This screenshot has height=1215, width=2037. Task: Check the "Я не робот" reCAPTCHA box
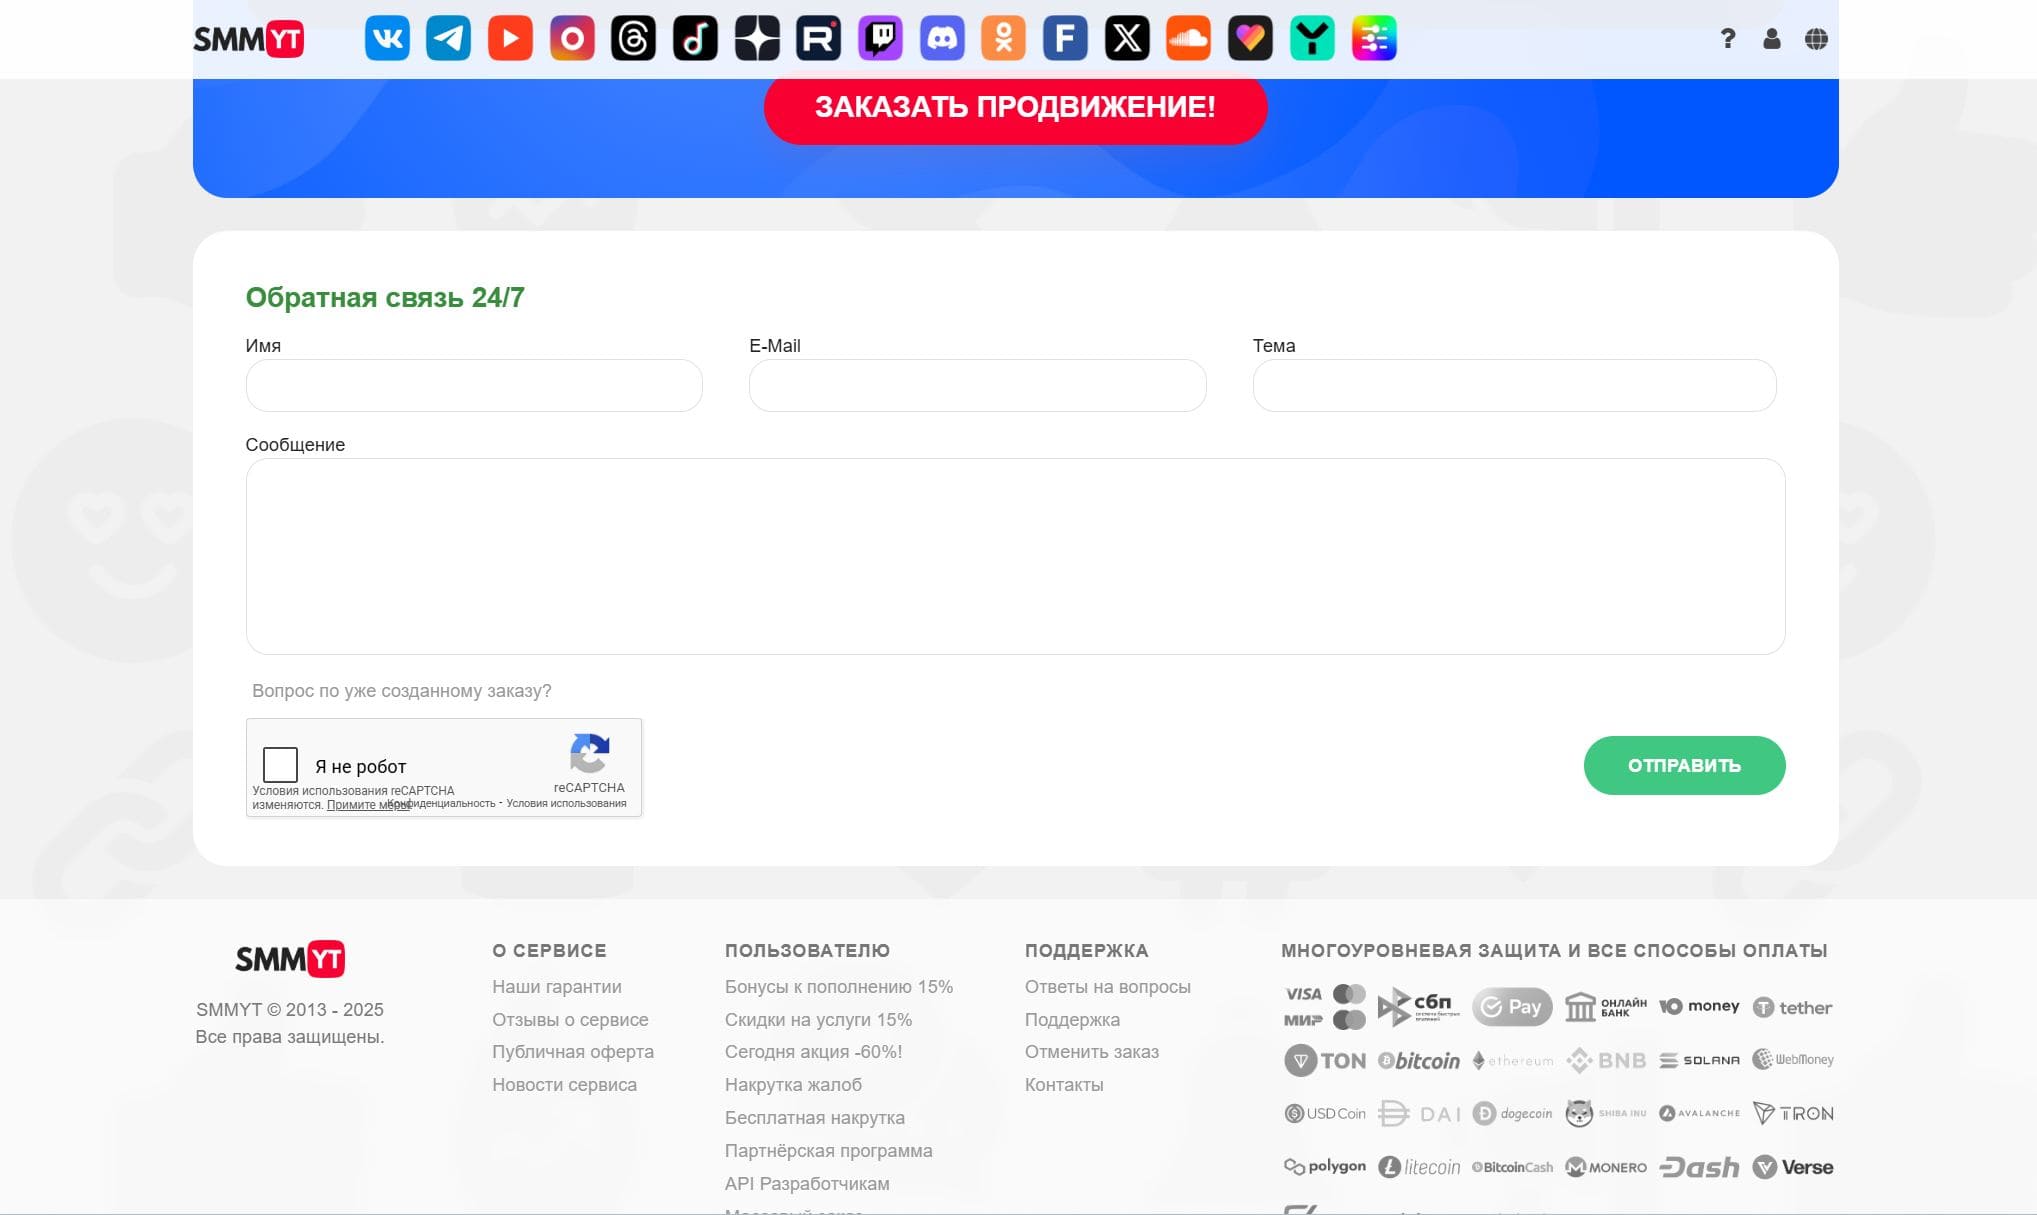pyautogui.click(x=280, y=765)
